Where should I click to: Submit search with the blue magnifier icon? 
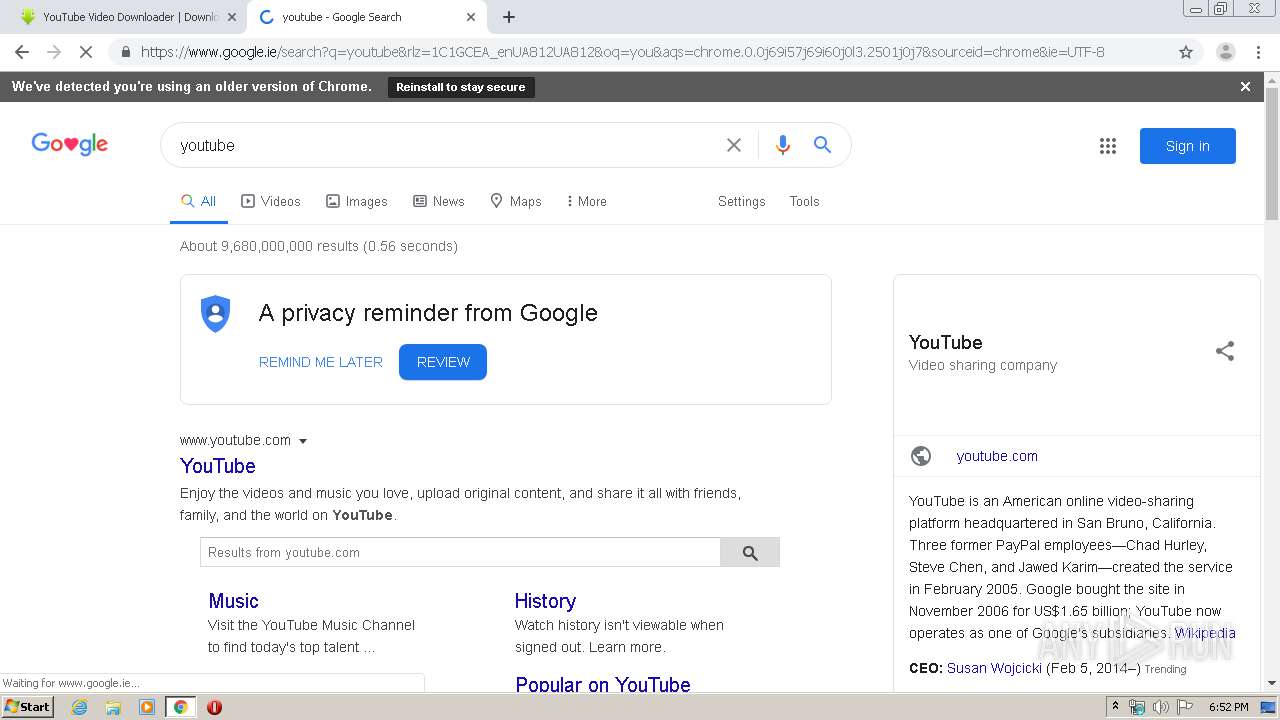(x=822, y=145)
